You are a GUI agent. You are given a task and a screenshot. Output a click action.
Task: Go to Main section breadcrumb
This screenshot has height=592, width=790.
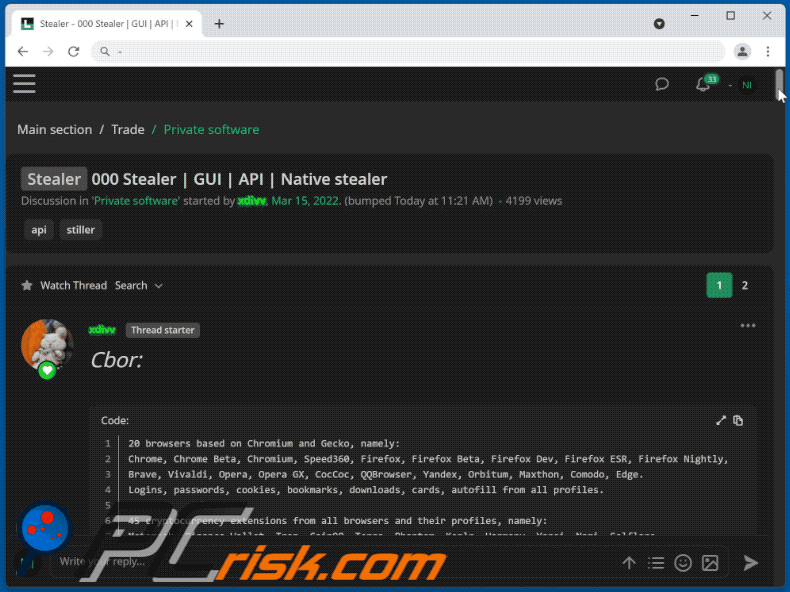54,129
